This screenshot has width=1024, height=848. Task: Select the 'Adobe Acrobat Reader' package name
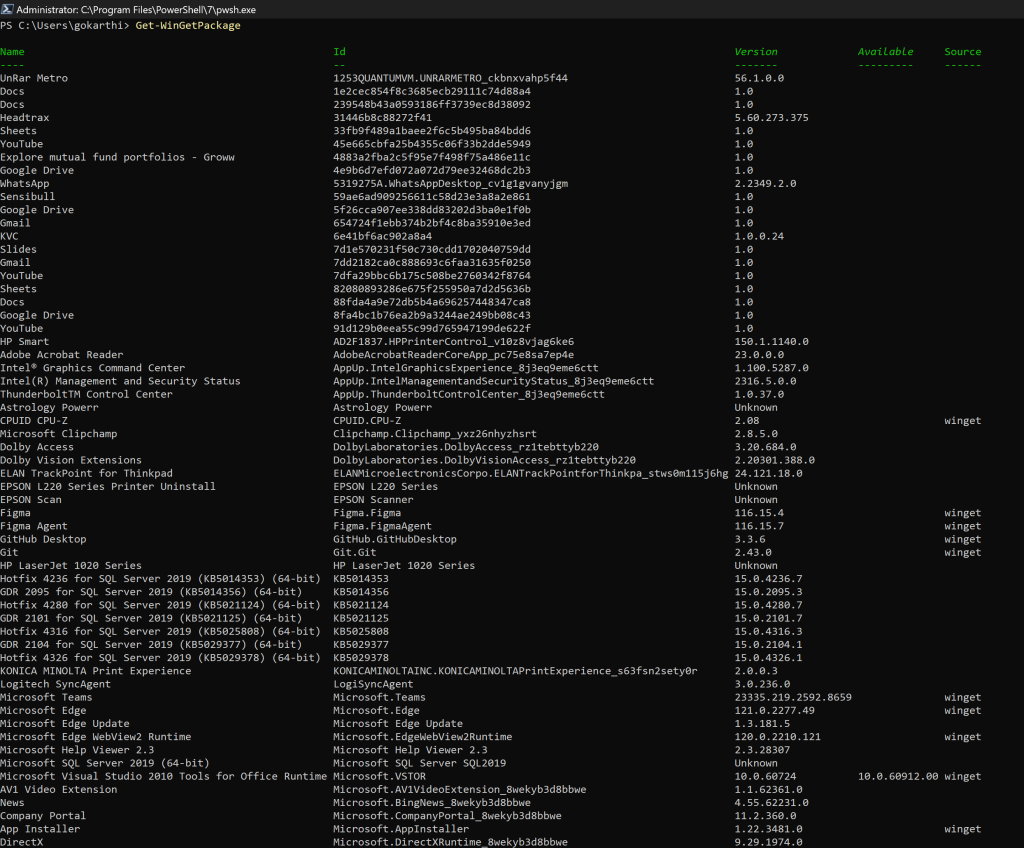[61, 355]
